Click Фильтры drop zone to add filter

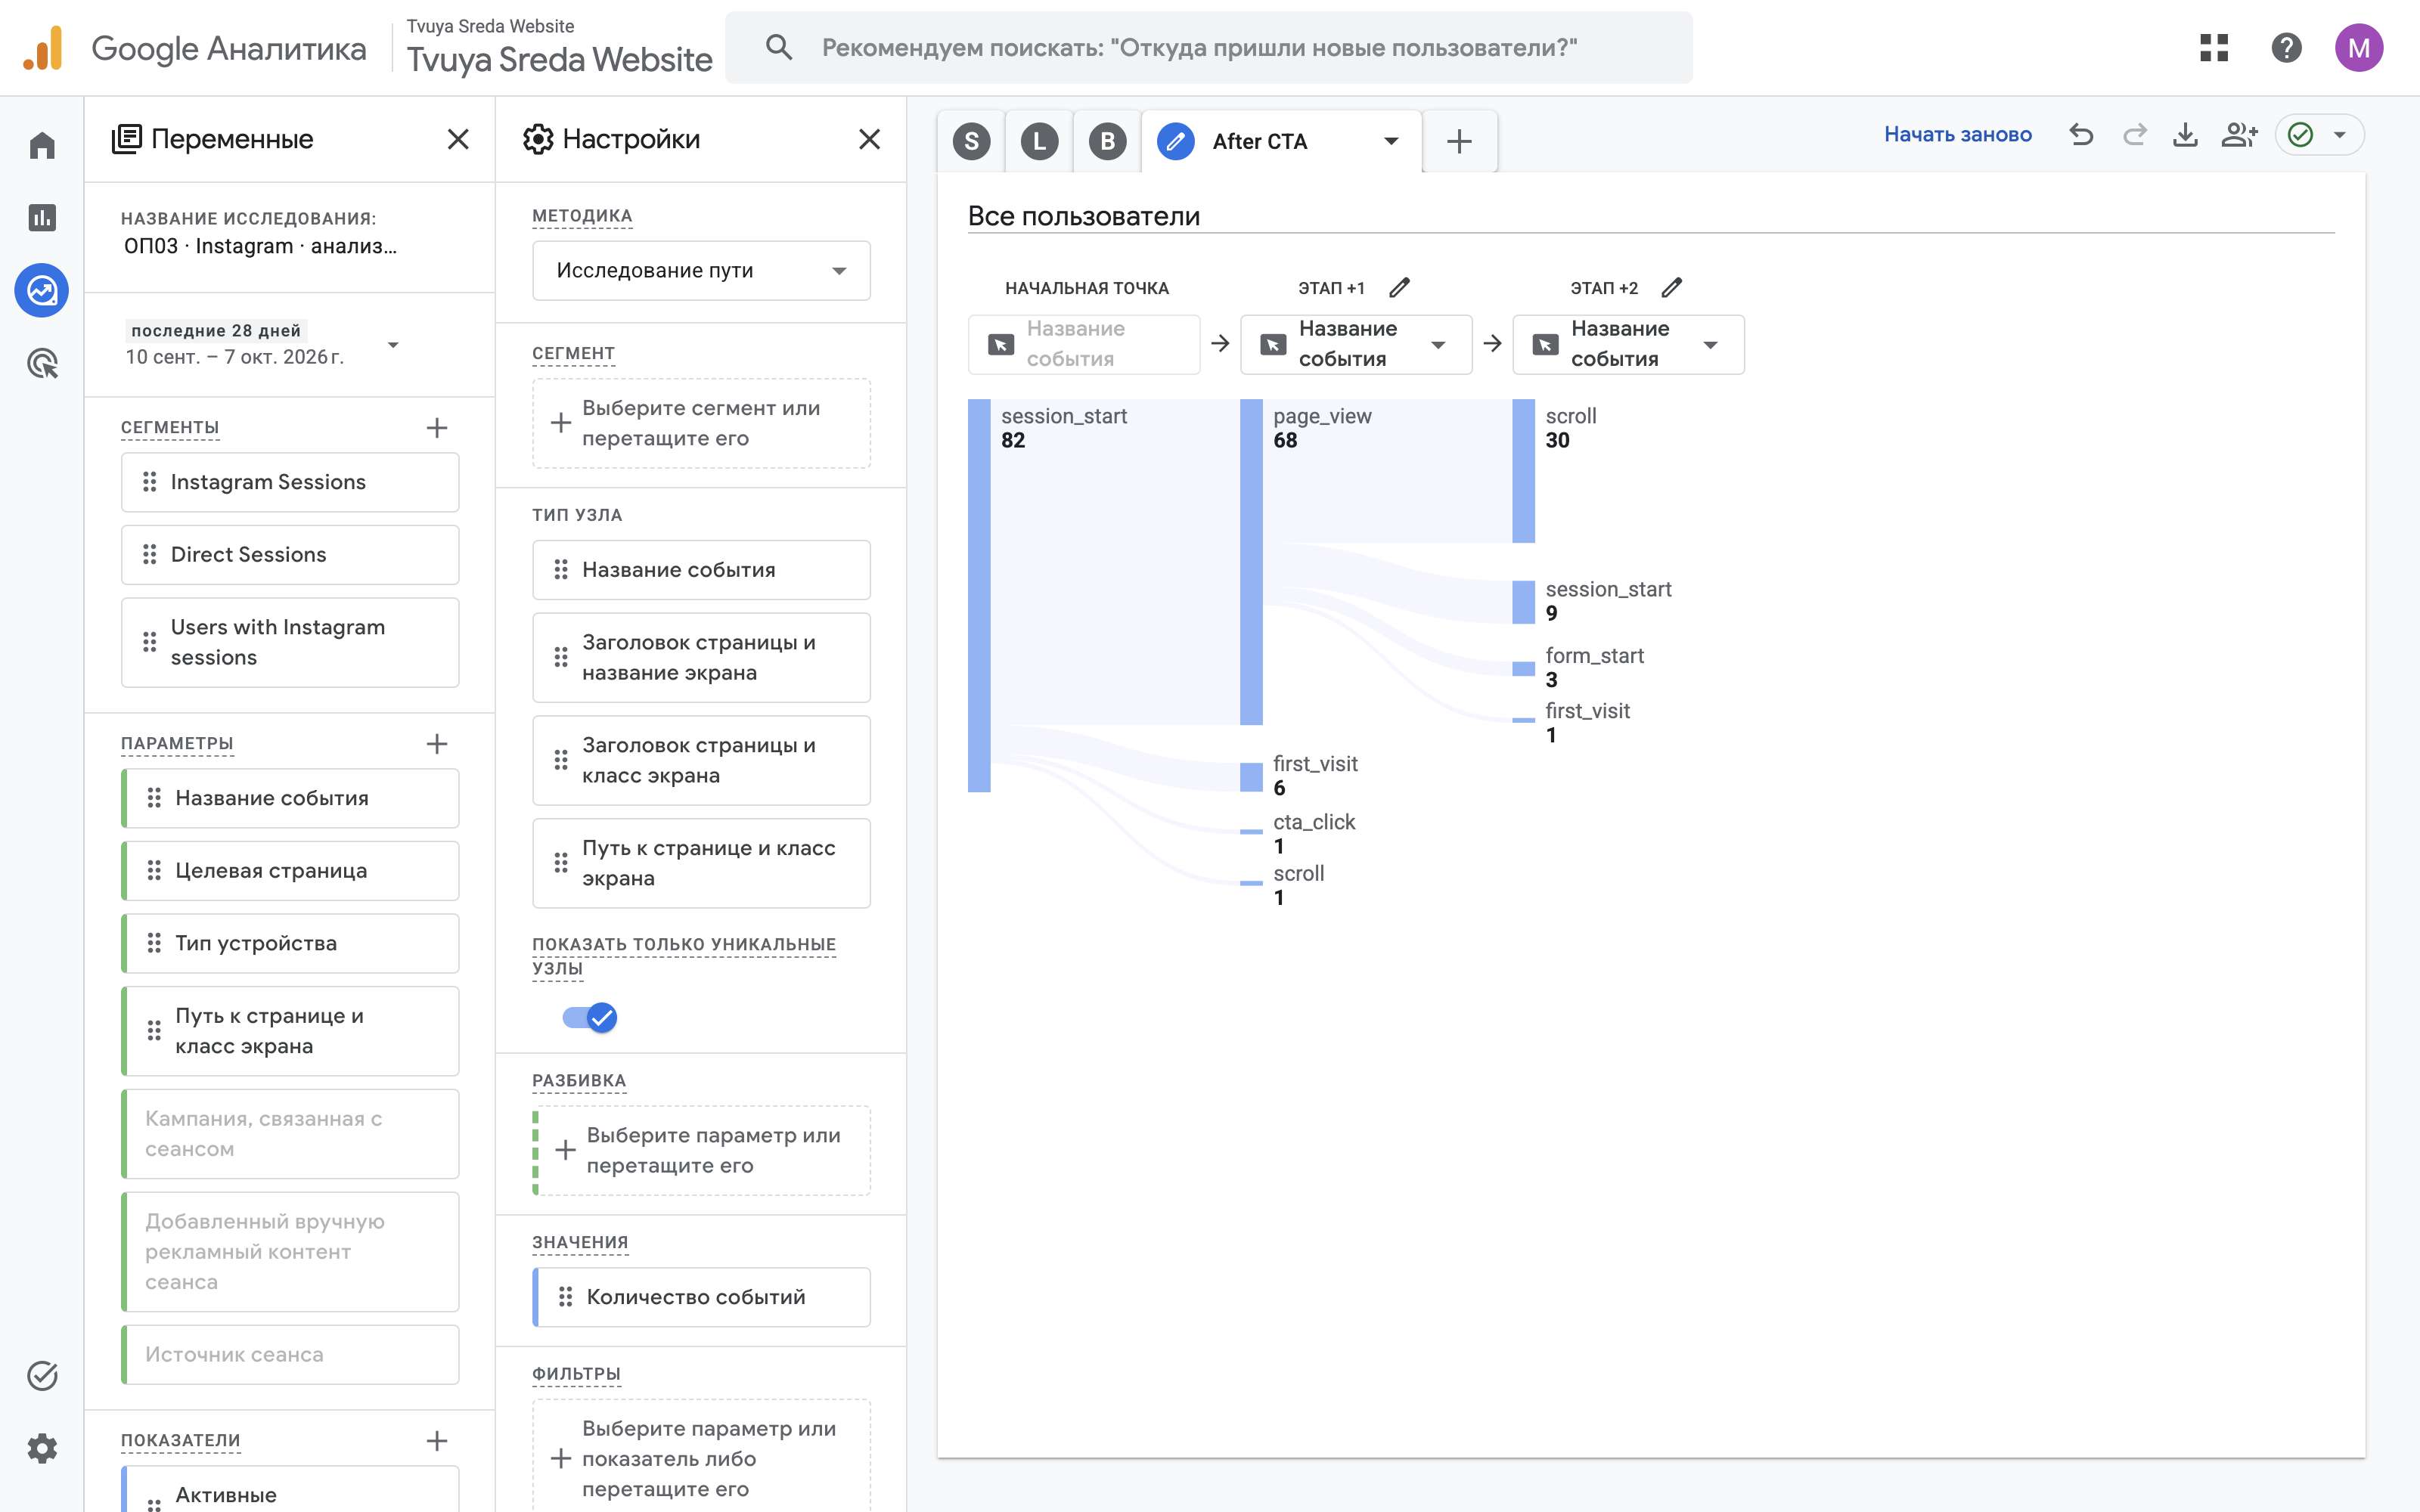click(x=701, y=1456)
